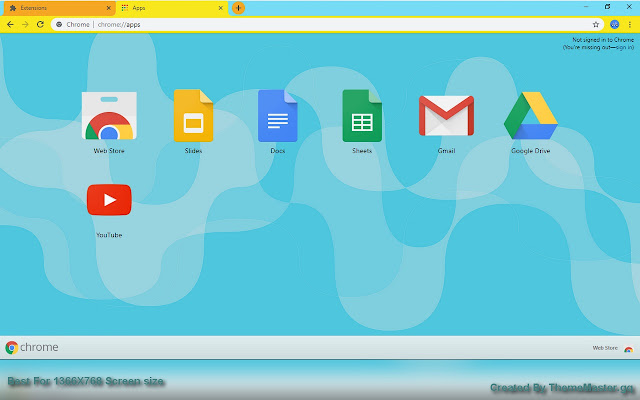Restore down the Chrome window
This screenshot has height=400, width=640.
pyautogui.click(x=607, y=7)
